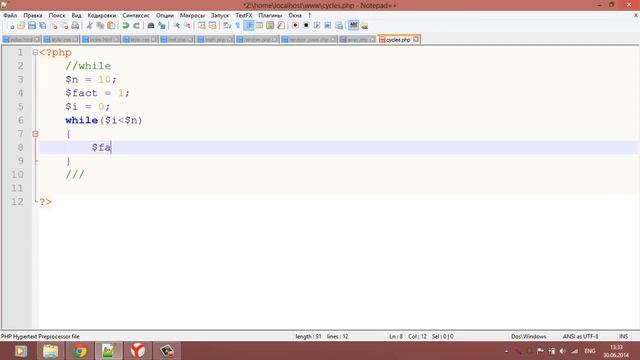Open Google Chrome from taskbar

click(x=80, y=351)
